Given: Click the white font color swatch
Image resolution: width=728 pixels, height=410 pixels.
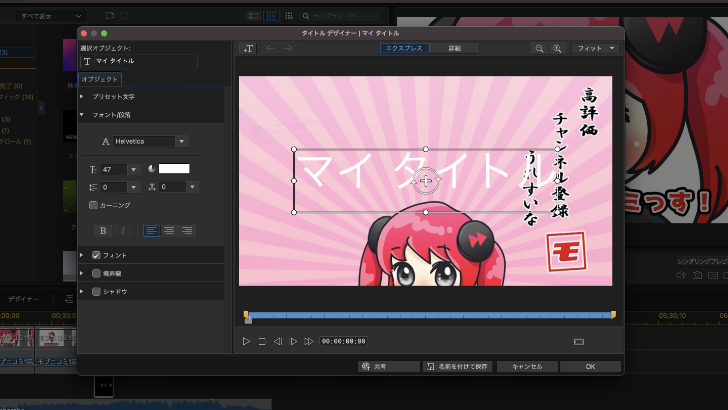Looking at the screenshot, I should [174, 169].
